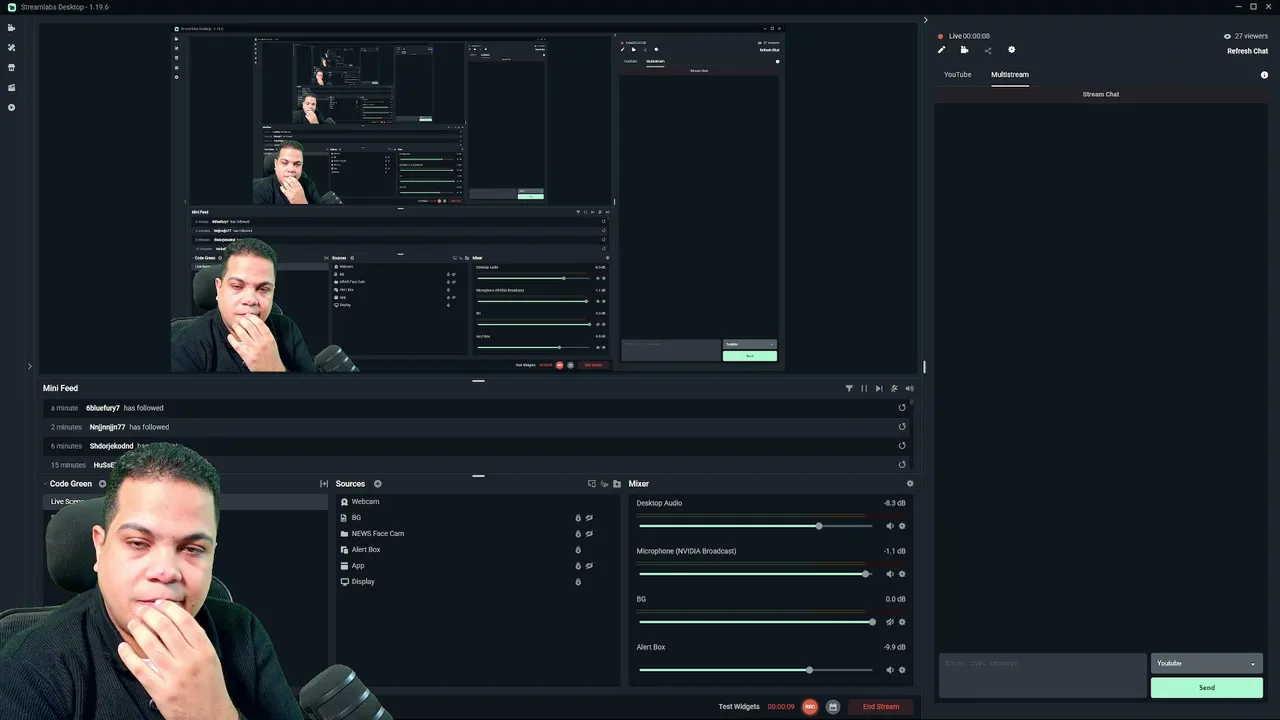
Task: Open Alert Box audio settings gear
Action: click(x=902, y=670)
